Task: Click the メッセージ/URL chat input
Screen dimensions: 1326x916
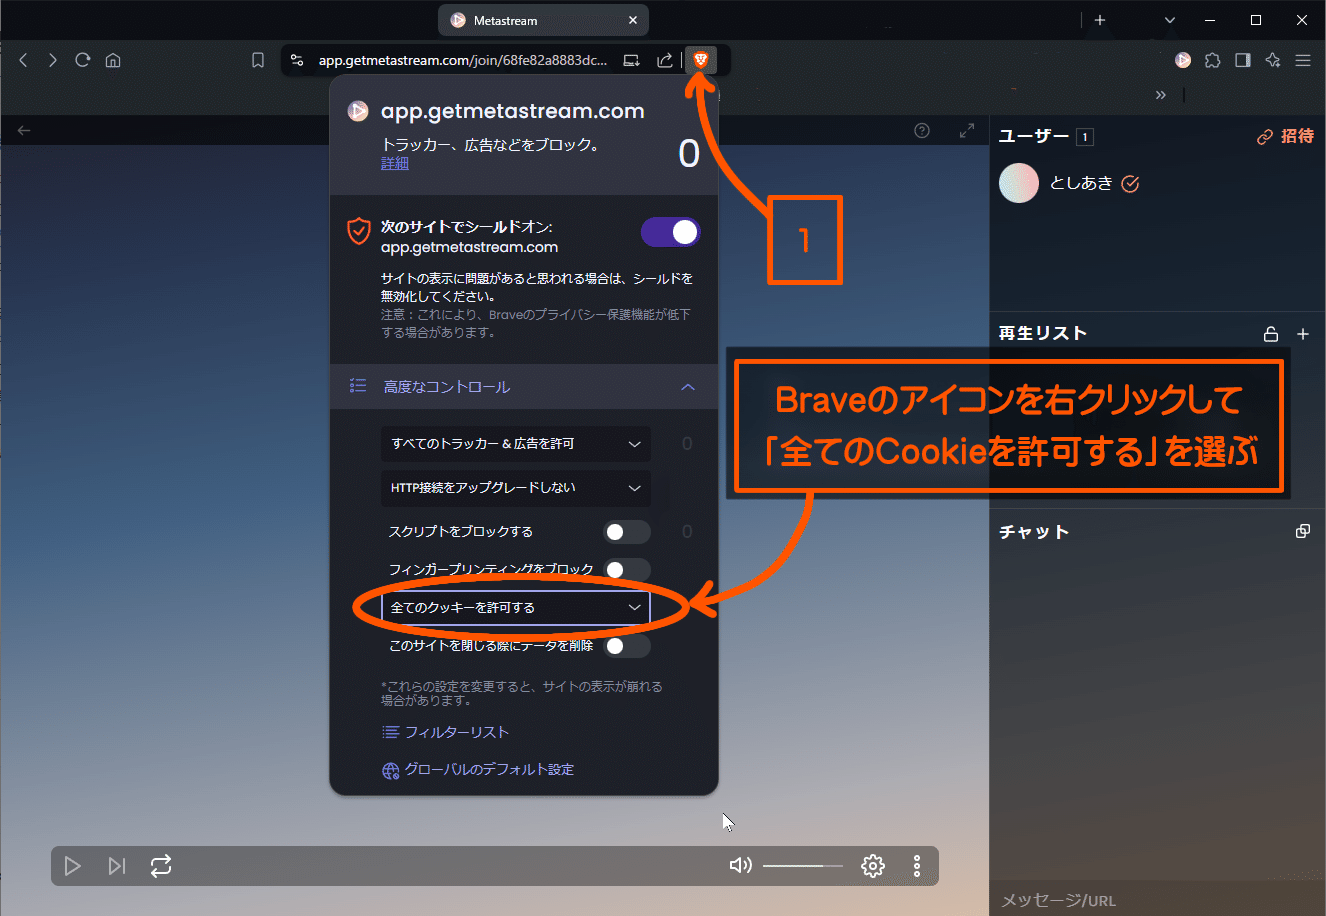Action: (x=1158, y=900)
